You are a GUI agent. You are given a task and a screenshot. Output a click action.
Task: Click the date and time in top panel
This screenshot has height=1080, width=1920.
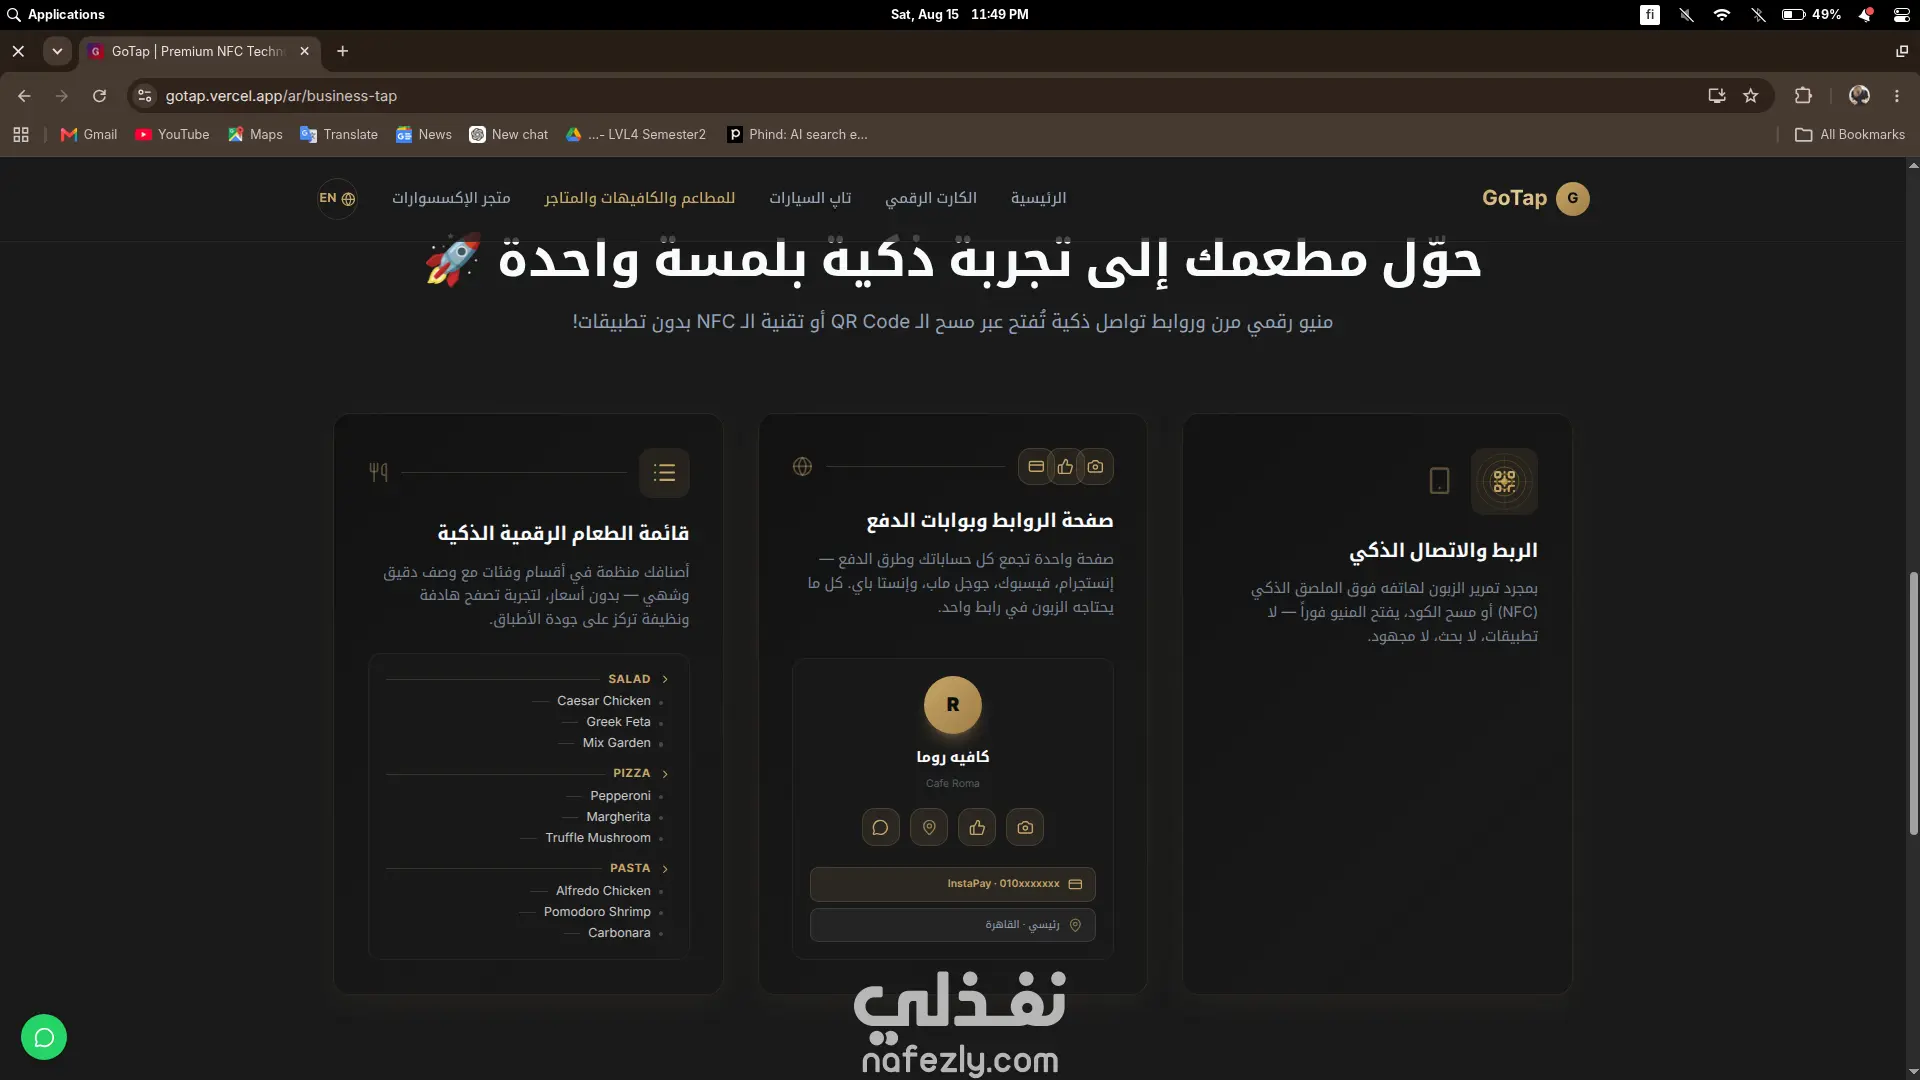960,15
